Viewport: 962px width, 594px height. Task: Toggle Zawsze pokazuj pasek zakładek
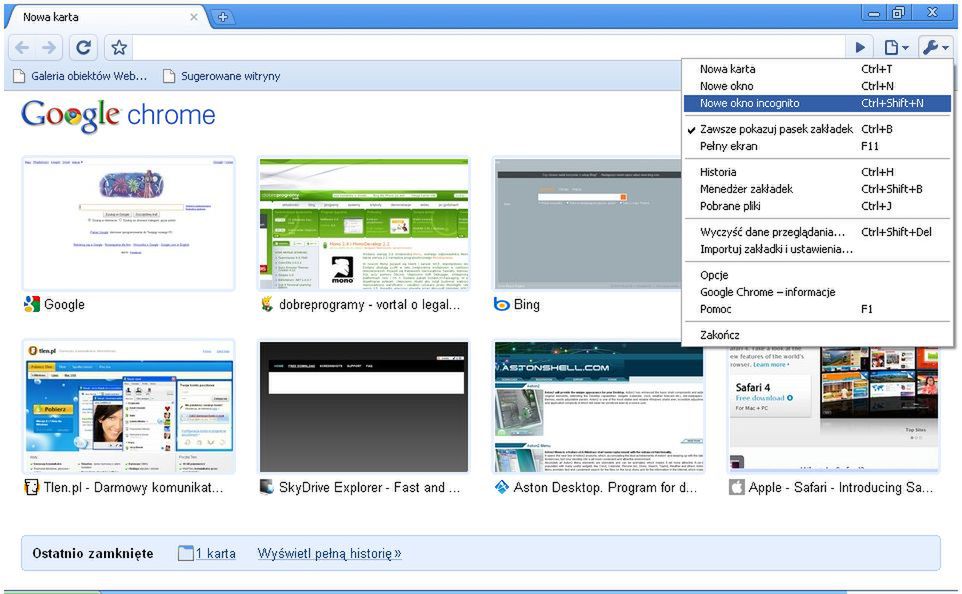click(x=817, y=129)
